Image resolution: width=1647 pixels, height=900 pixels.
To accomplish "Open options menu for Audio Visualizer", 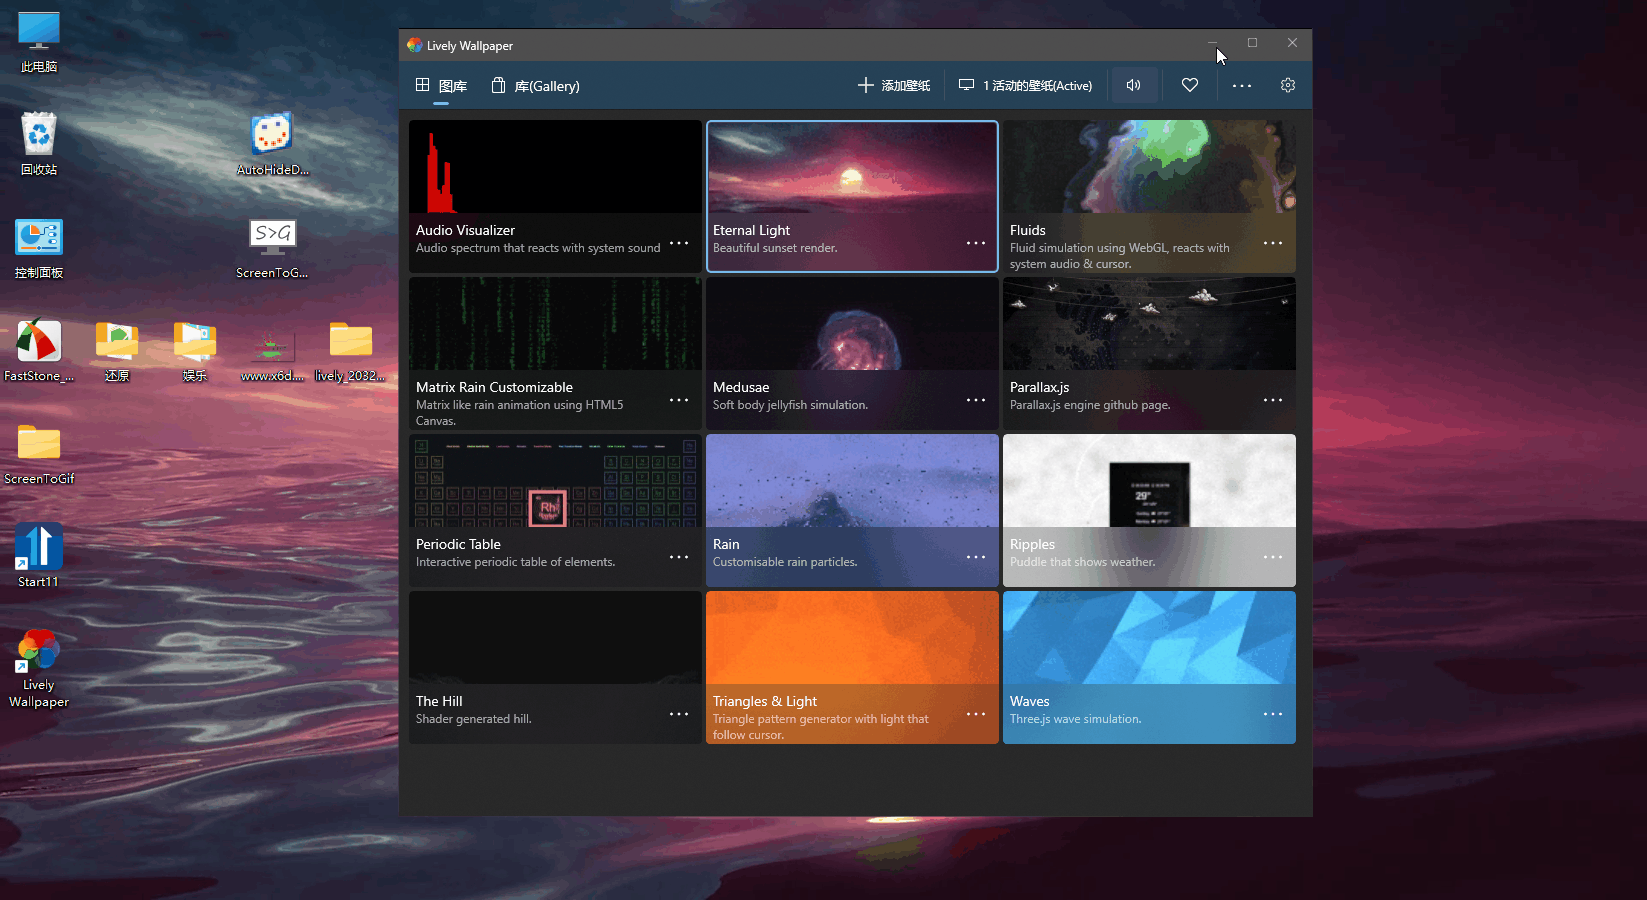I will click(x=679, y=243).
